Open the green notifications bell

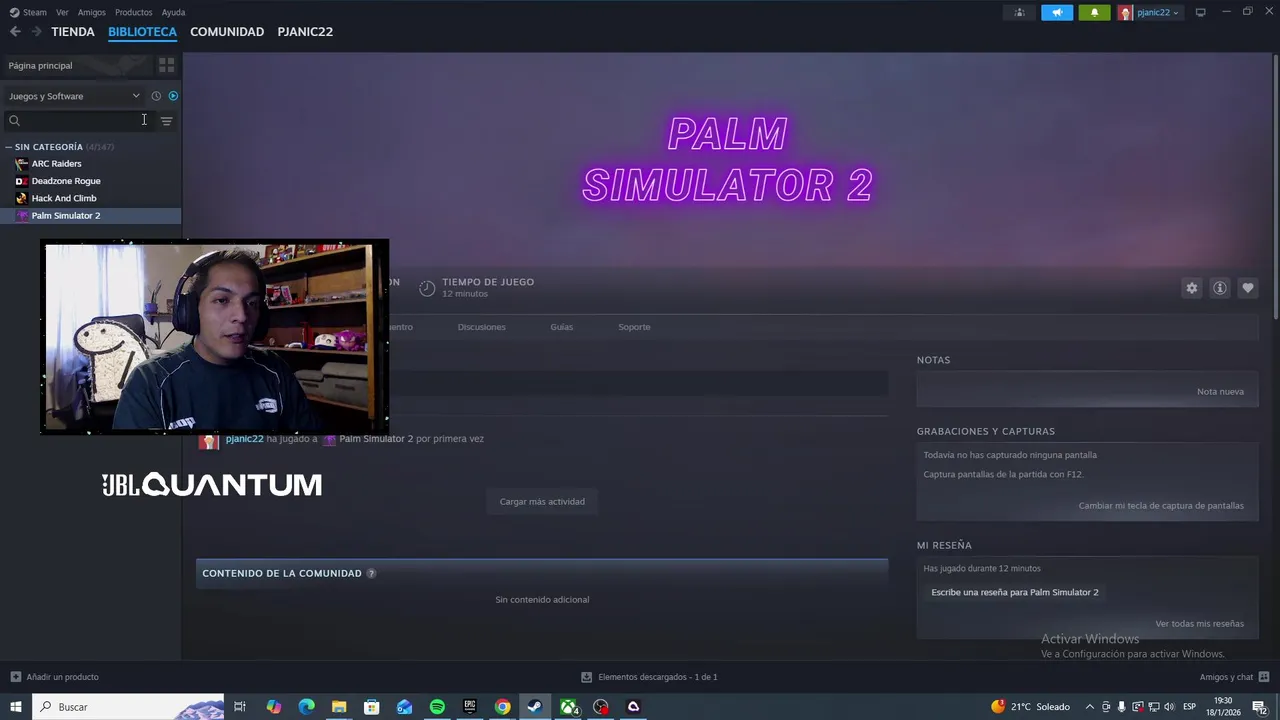1094,13
